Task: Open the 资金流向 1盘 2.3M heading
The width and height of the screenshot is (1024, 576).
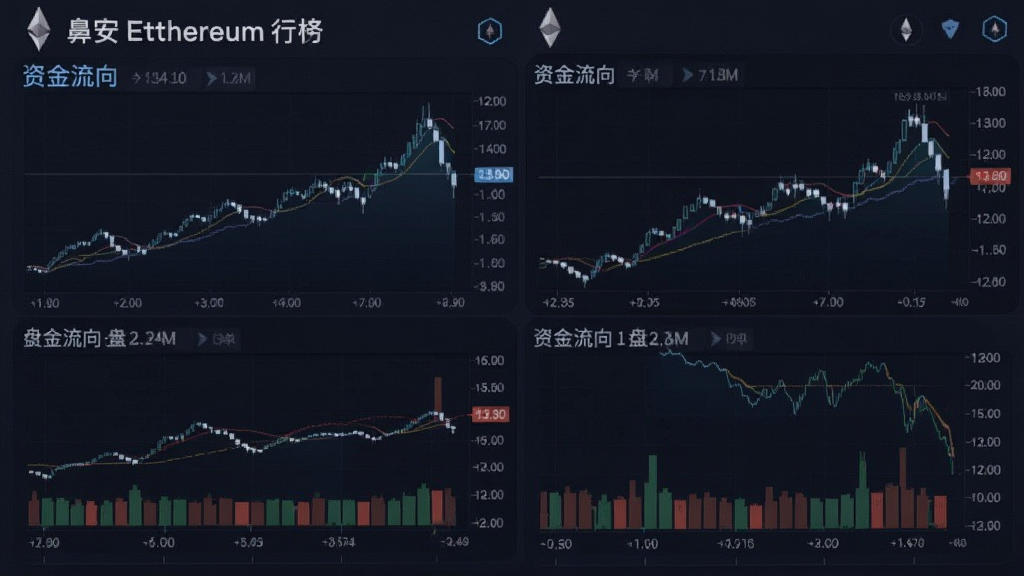Action: 611,338
